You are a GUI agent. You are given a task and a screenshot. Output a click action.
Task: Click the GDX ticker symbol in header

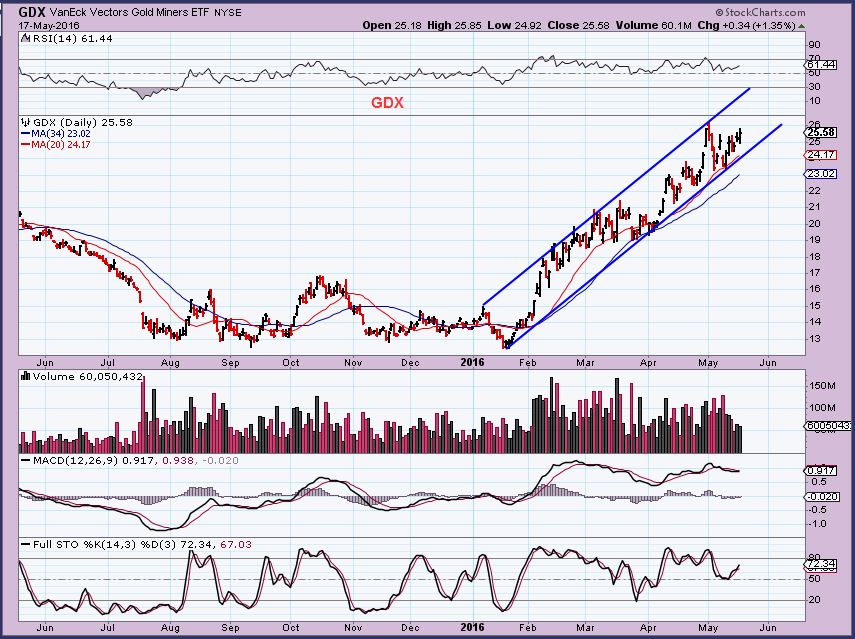[32, 12]
